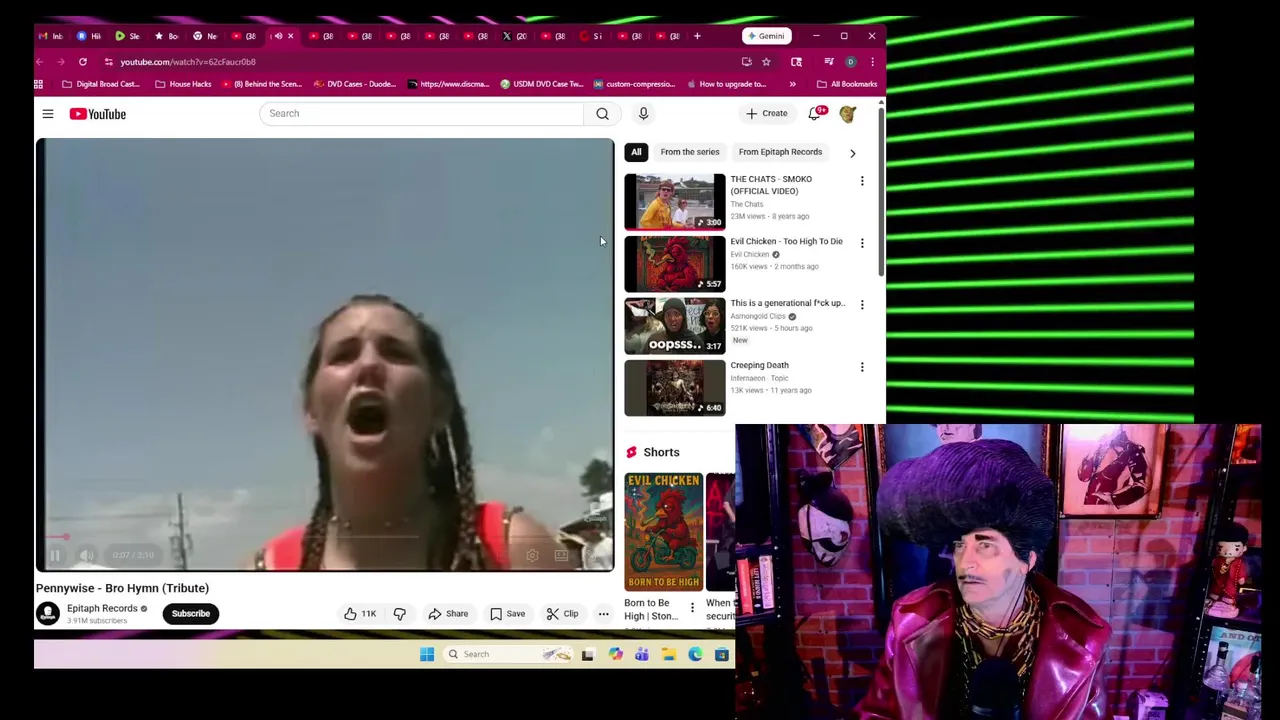Click the video progress bar scrubber
The height and width of the screenshot is (720, 1280).
67,537
